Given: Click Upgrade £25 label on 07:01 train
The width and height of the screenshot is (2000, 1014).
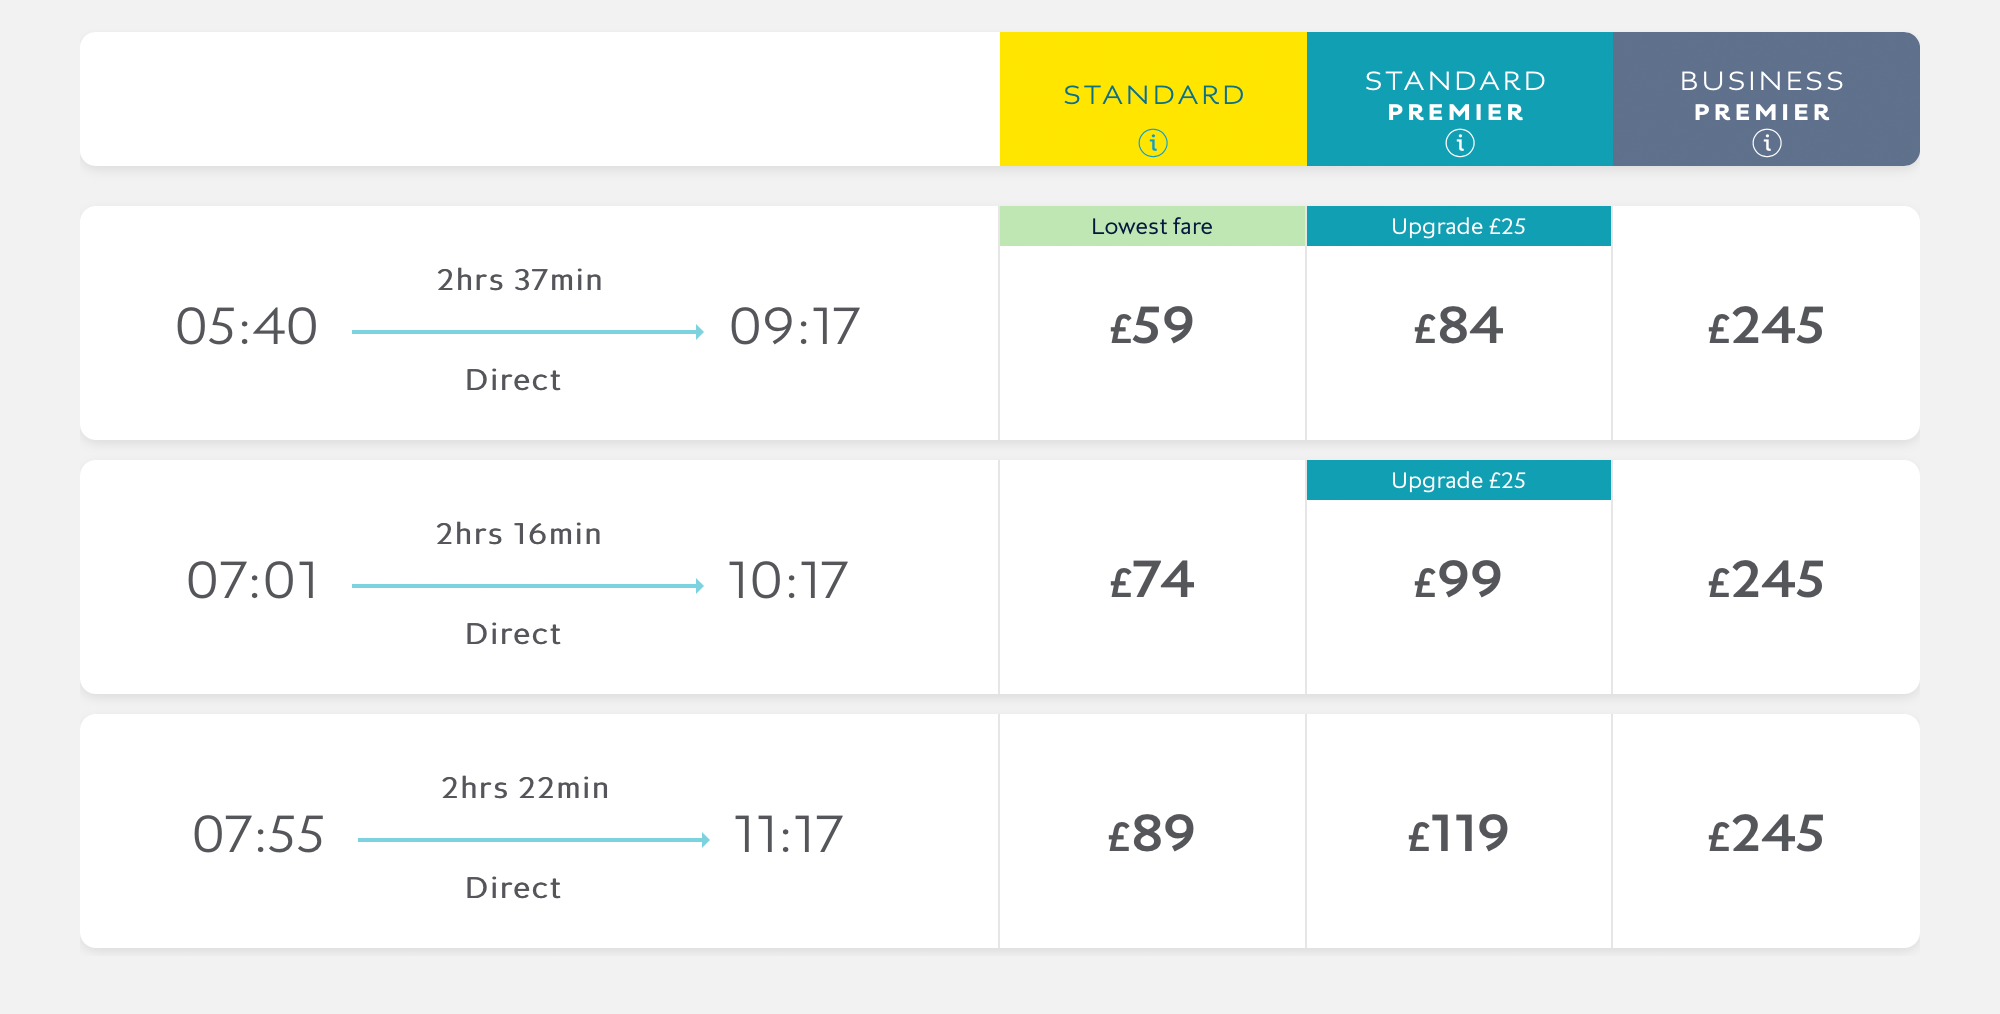Looking at the screenshot, I should coord(1459,480).
